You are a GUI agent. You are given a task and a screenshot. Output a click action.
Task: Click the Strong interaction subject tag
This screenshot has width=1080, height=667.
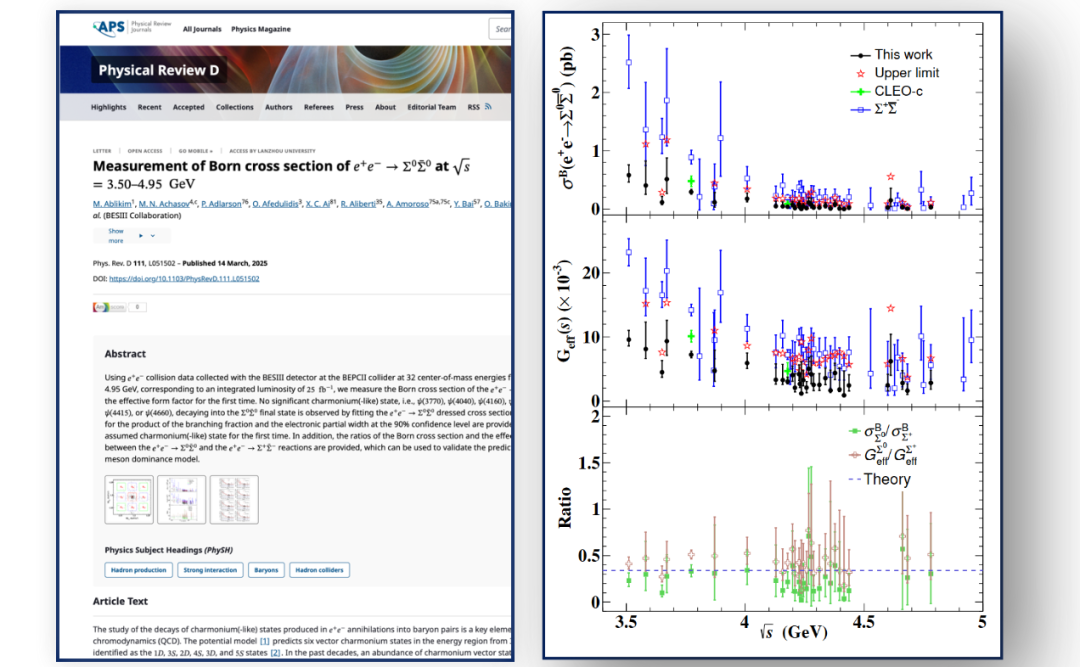coord(210,570)
